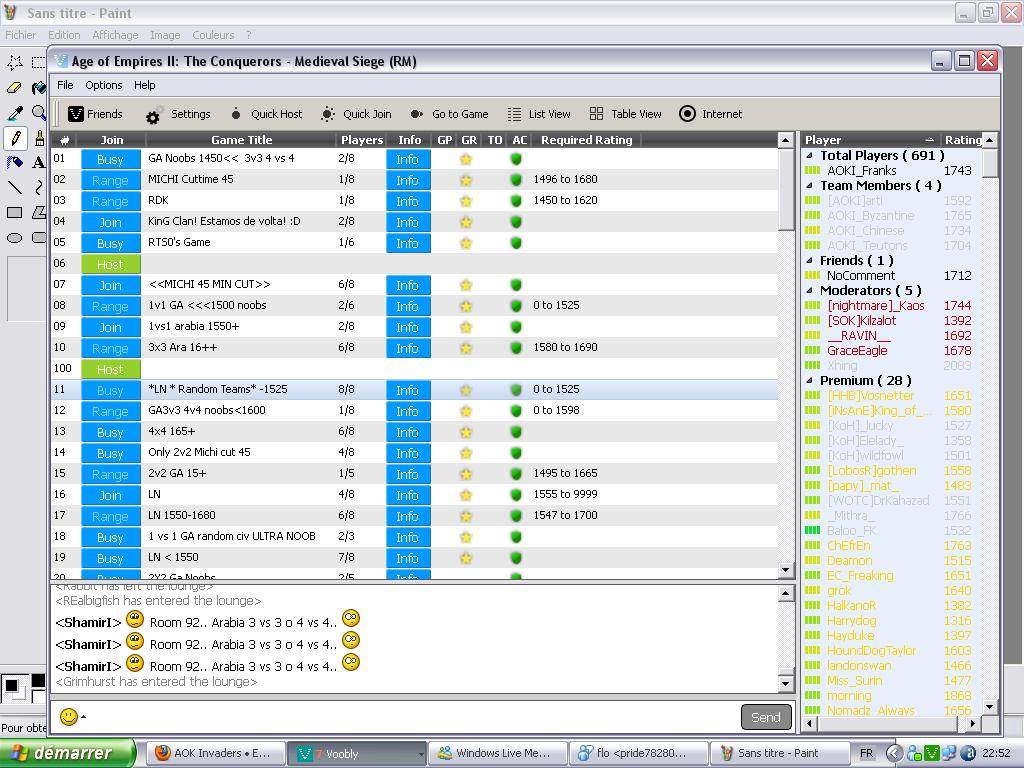Image resolution: width=1024 pixels, height=768 pixels.
Task: Click the GR star icon in room 01
Action: click(466, 159)
